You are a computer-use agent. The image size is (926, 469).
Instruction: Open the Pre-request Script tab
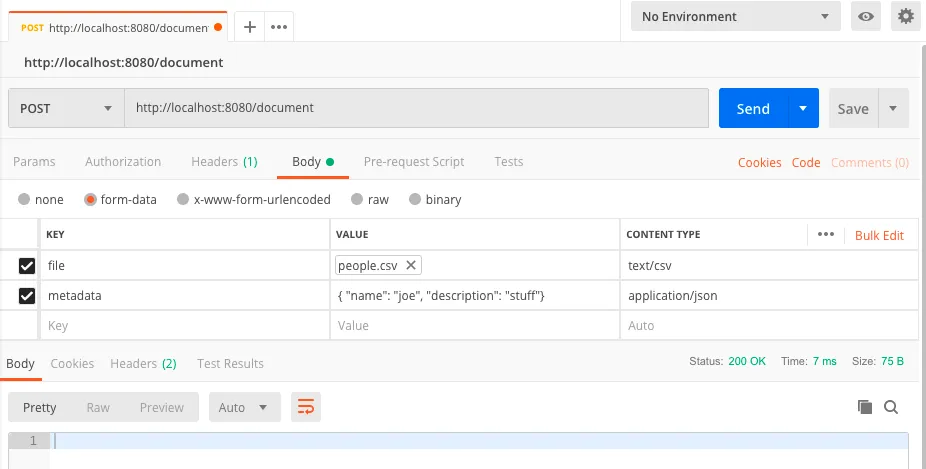(414, 162)
